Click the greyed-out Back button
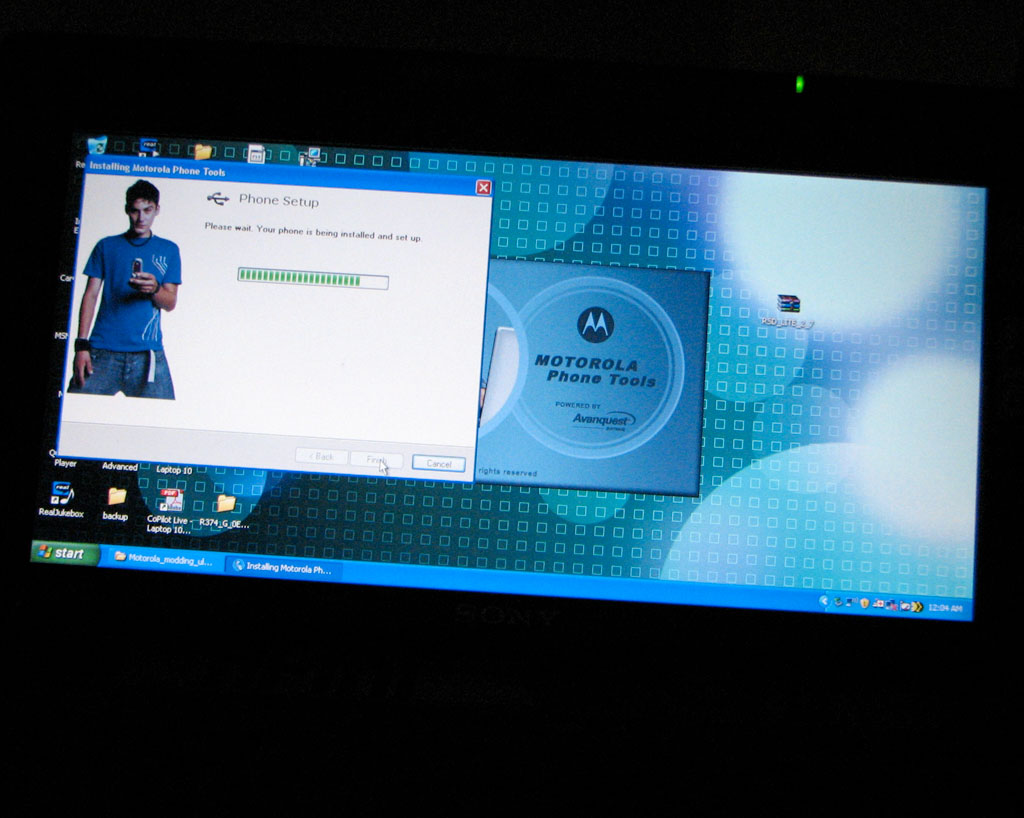Screen dimensions: 1024x818 coord(321,456)
